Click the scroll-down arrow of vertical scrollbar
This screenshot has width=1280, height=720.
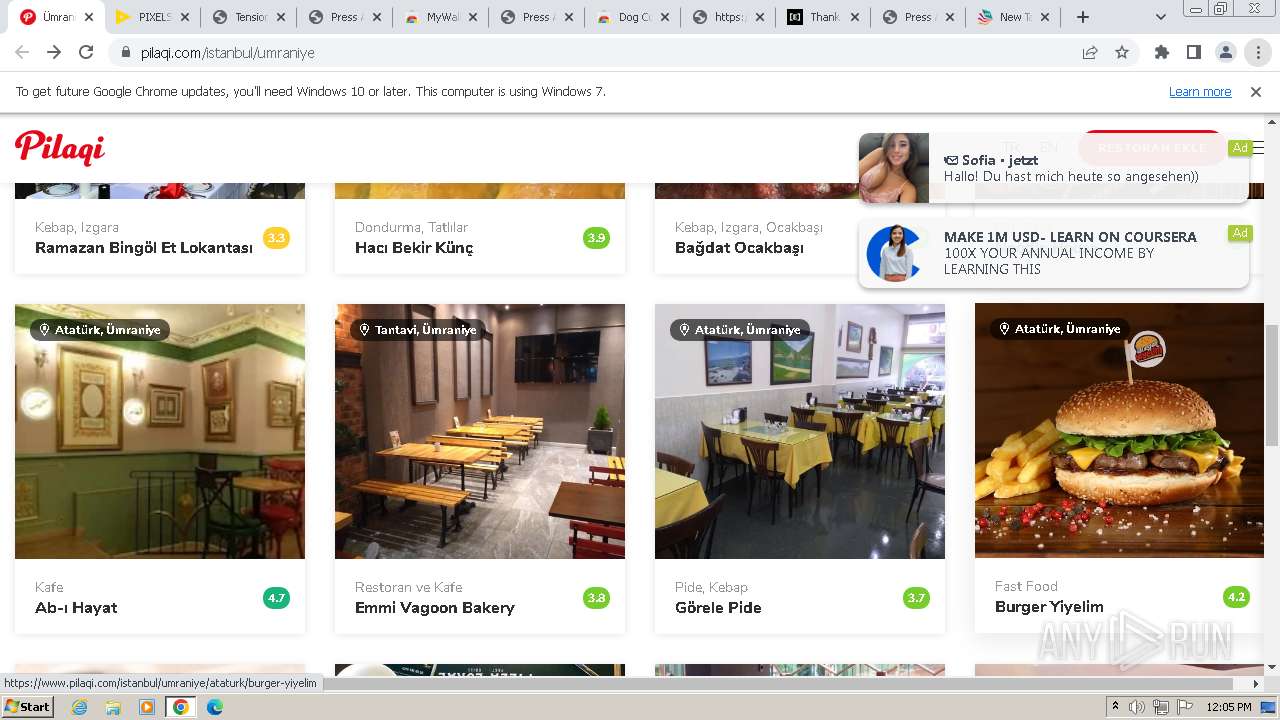[1272, 667]
